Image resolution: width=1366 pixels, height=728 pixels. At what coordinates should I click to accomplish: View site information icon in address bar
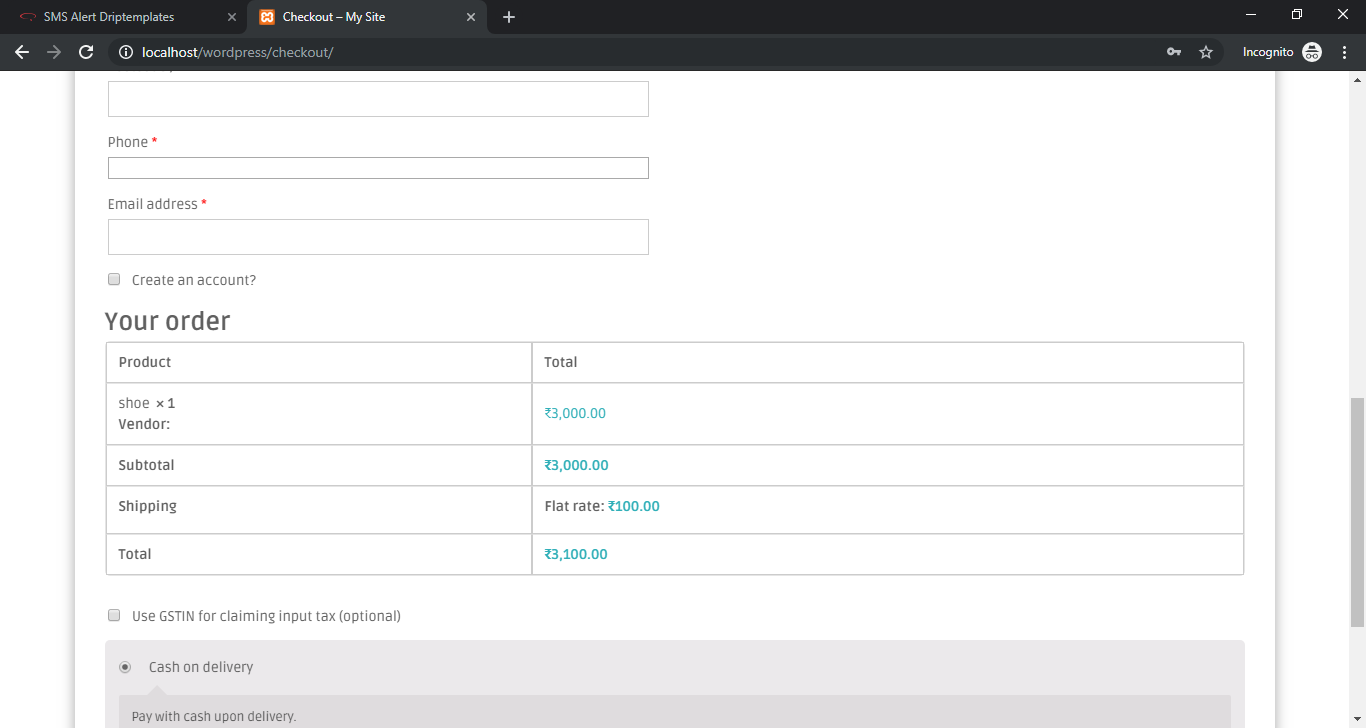tap(125, 52)
